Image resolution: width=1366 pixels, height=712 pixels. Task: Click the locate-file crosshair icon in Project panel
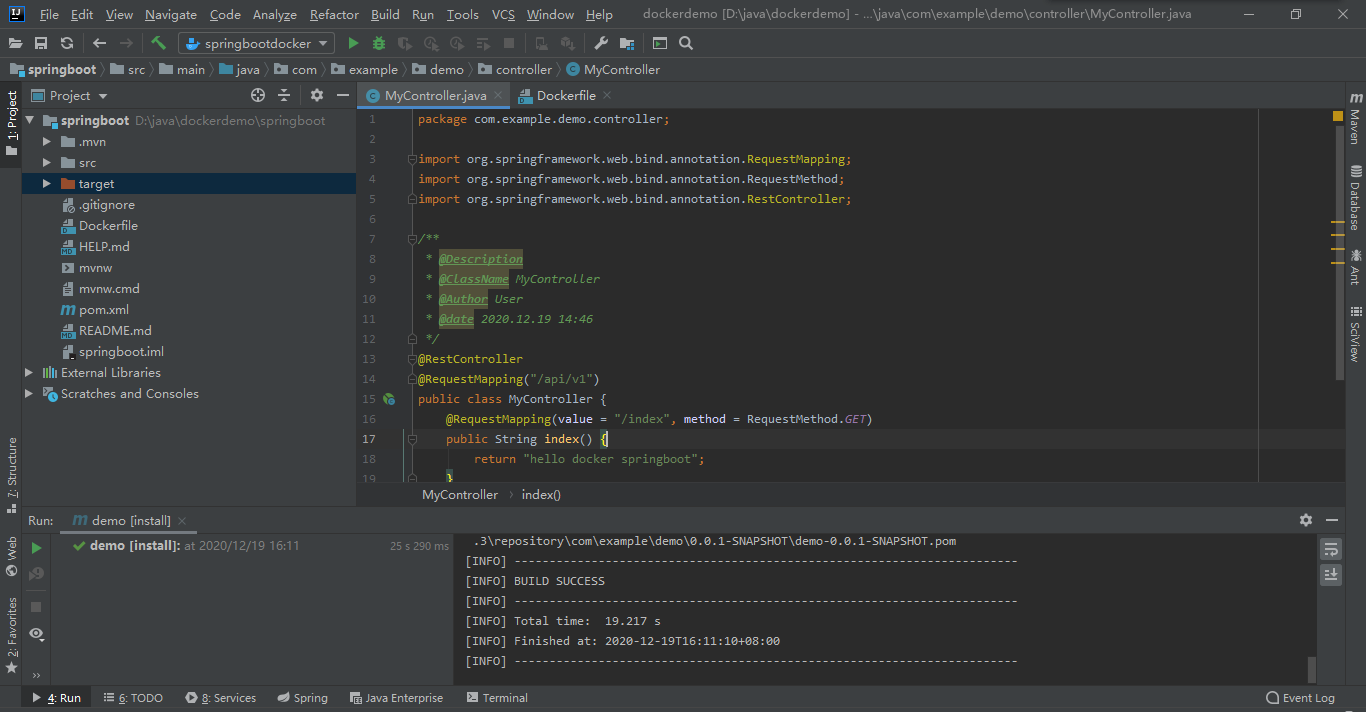[258, 95]
